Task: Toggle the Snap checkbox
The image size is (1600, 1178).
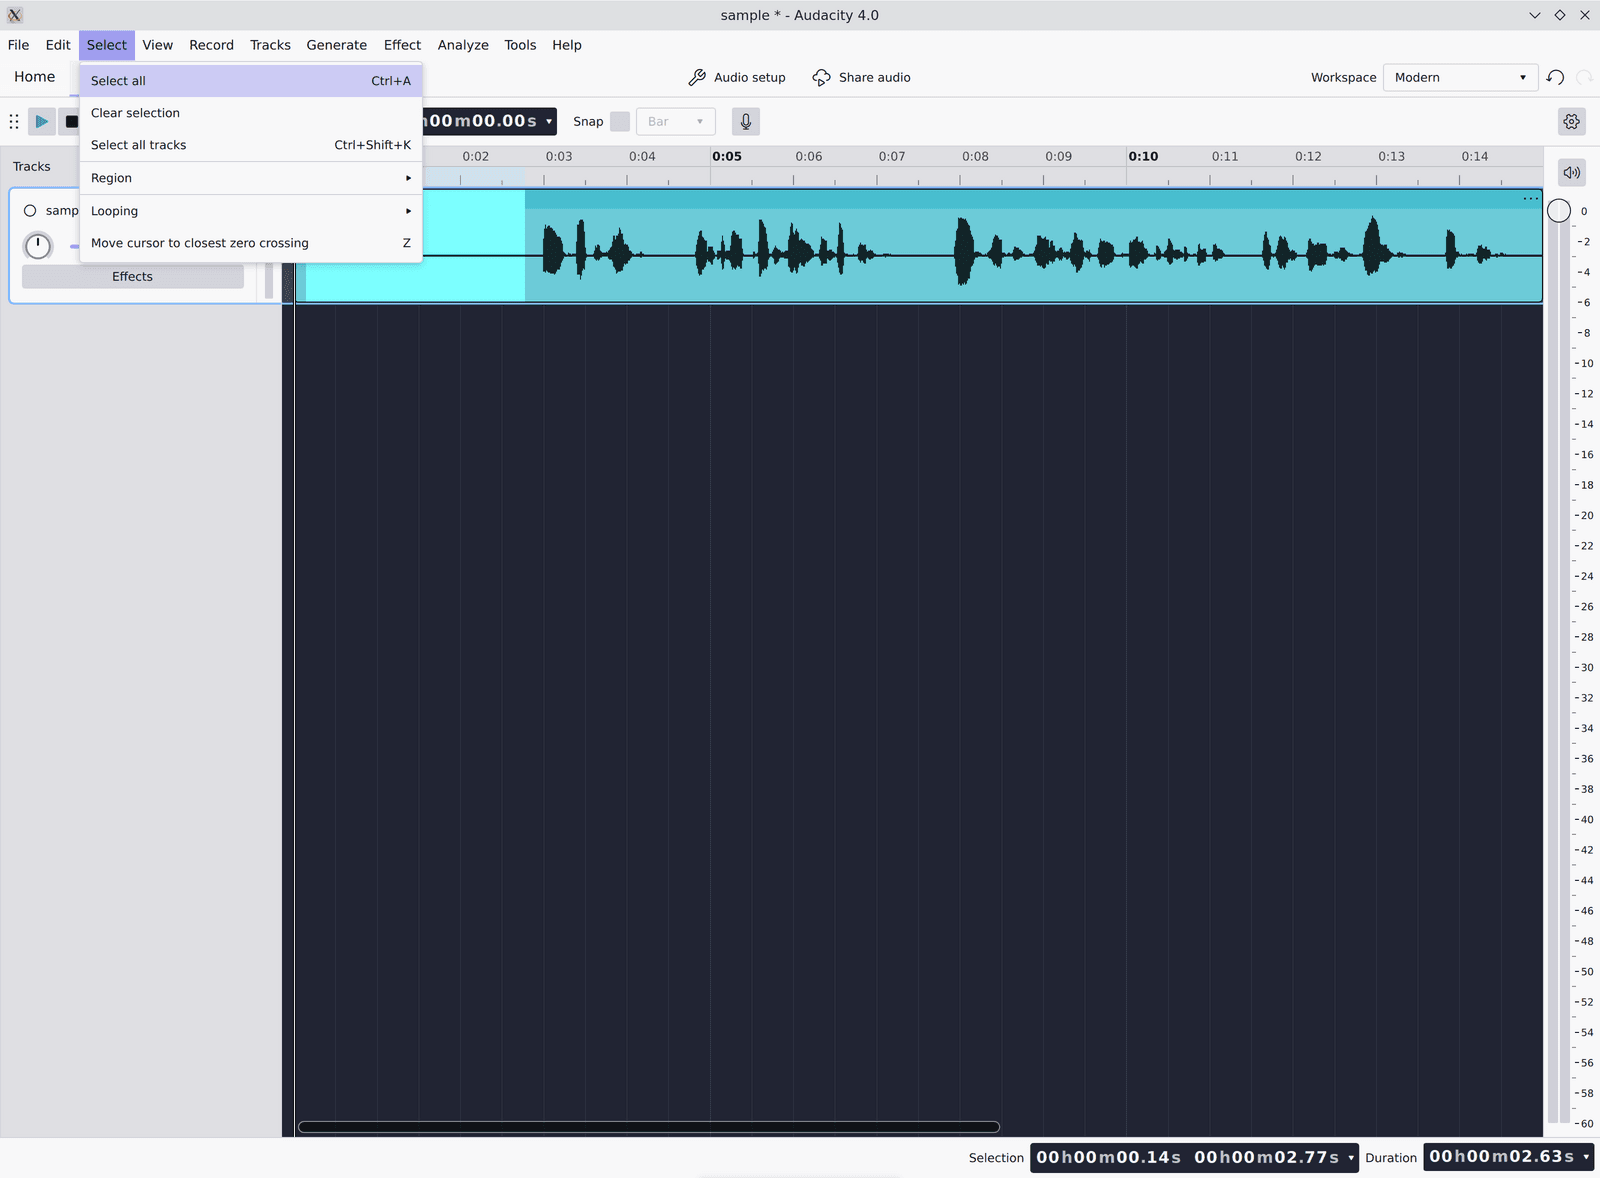Action: [620, 122]
